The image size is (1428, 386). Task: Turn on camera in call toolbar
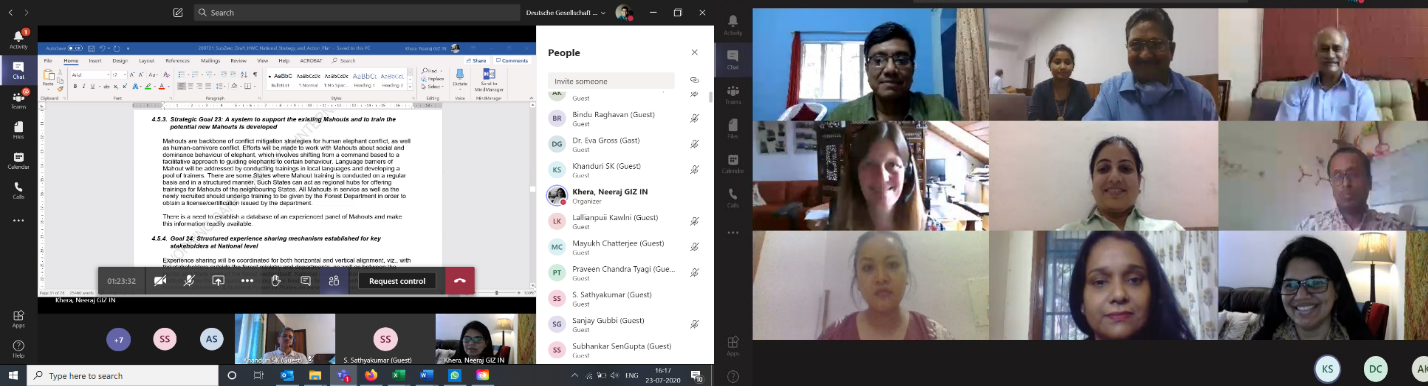point(160,281)
